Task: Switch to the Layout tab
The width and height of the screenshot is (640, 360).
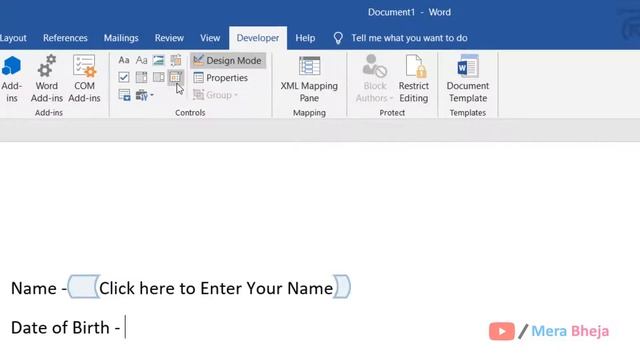Action: tap(13, 38)
